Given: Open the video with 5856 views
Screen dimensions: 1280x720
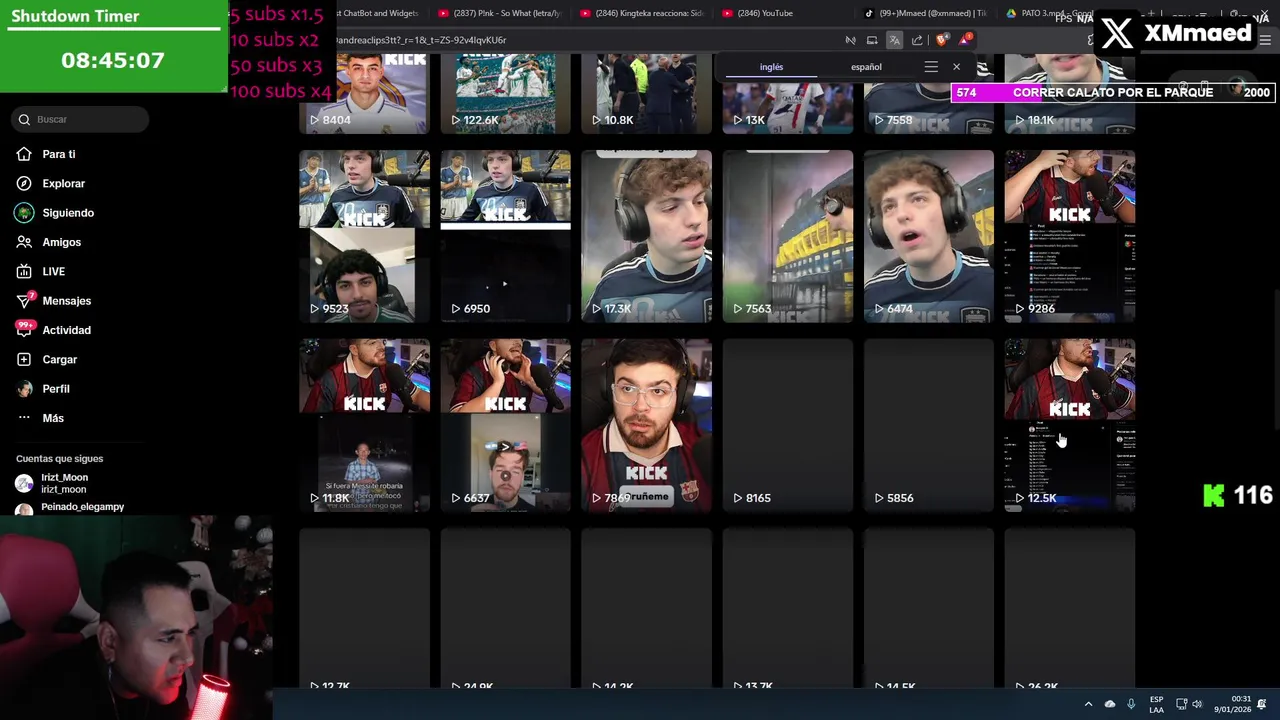Looking at the screenshot, I should click(928, 425).
